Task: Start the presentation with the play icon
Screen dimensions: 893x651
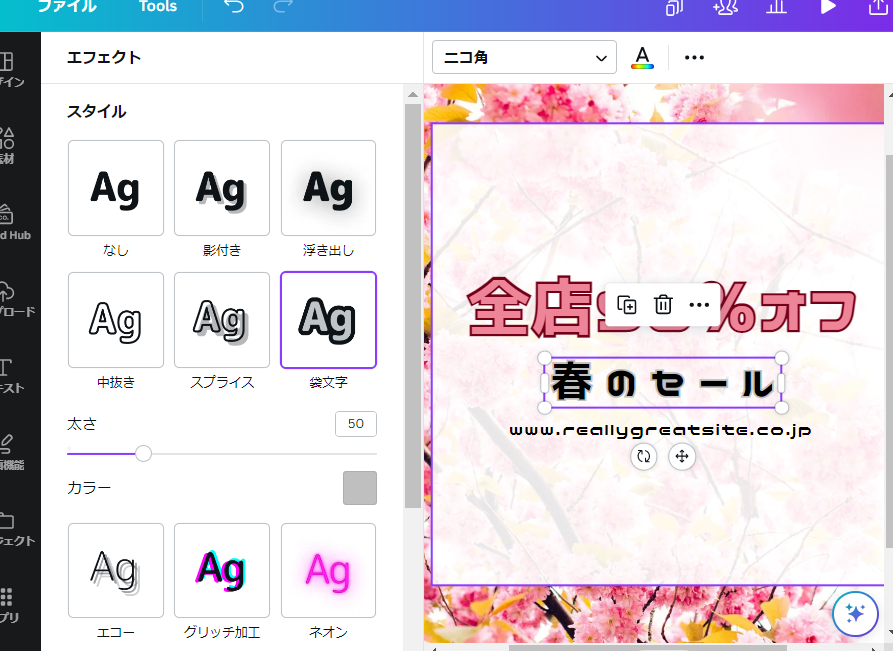Action: [x=828, y=8]
